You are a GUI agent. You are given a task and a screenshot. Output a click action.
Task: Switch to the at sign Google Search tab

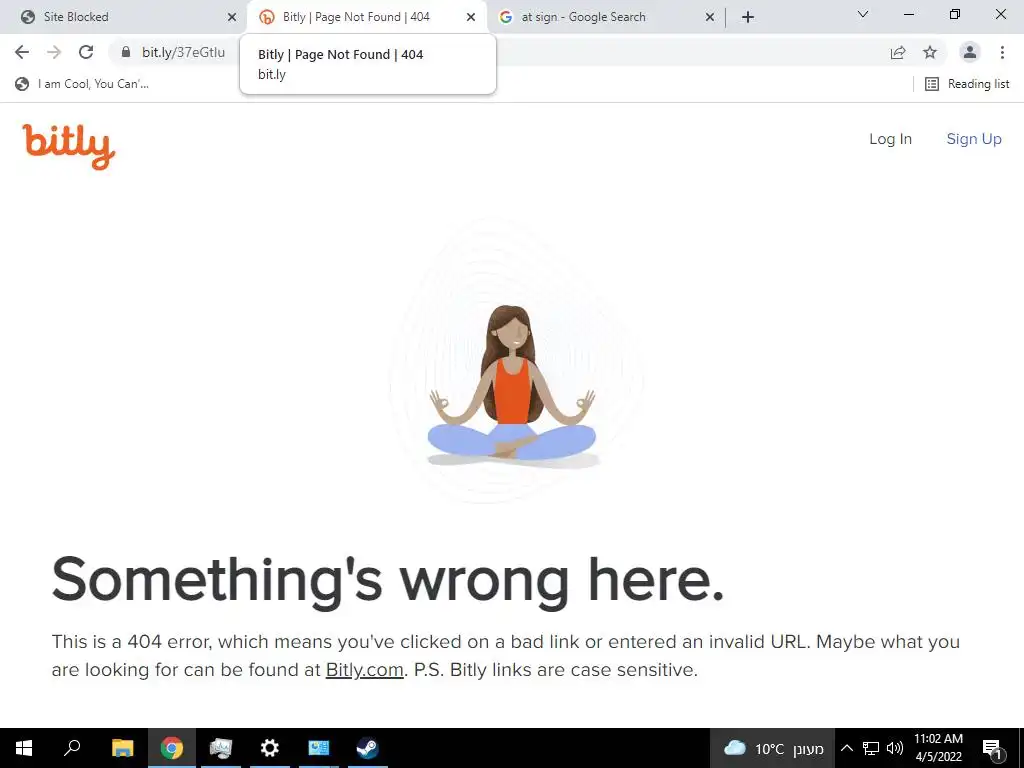click(x=606, y=17)
